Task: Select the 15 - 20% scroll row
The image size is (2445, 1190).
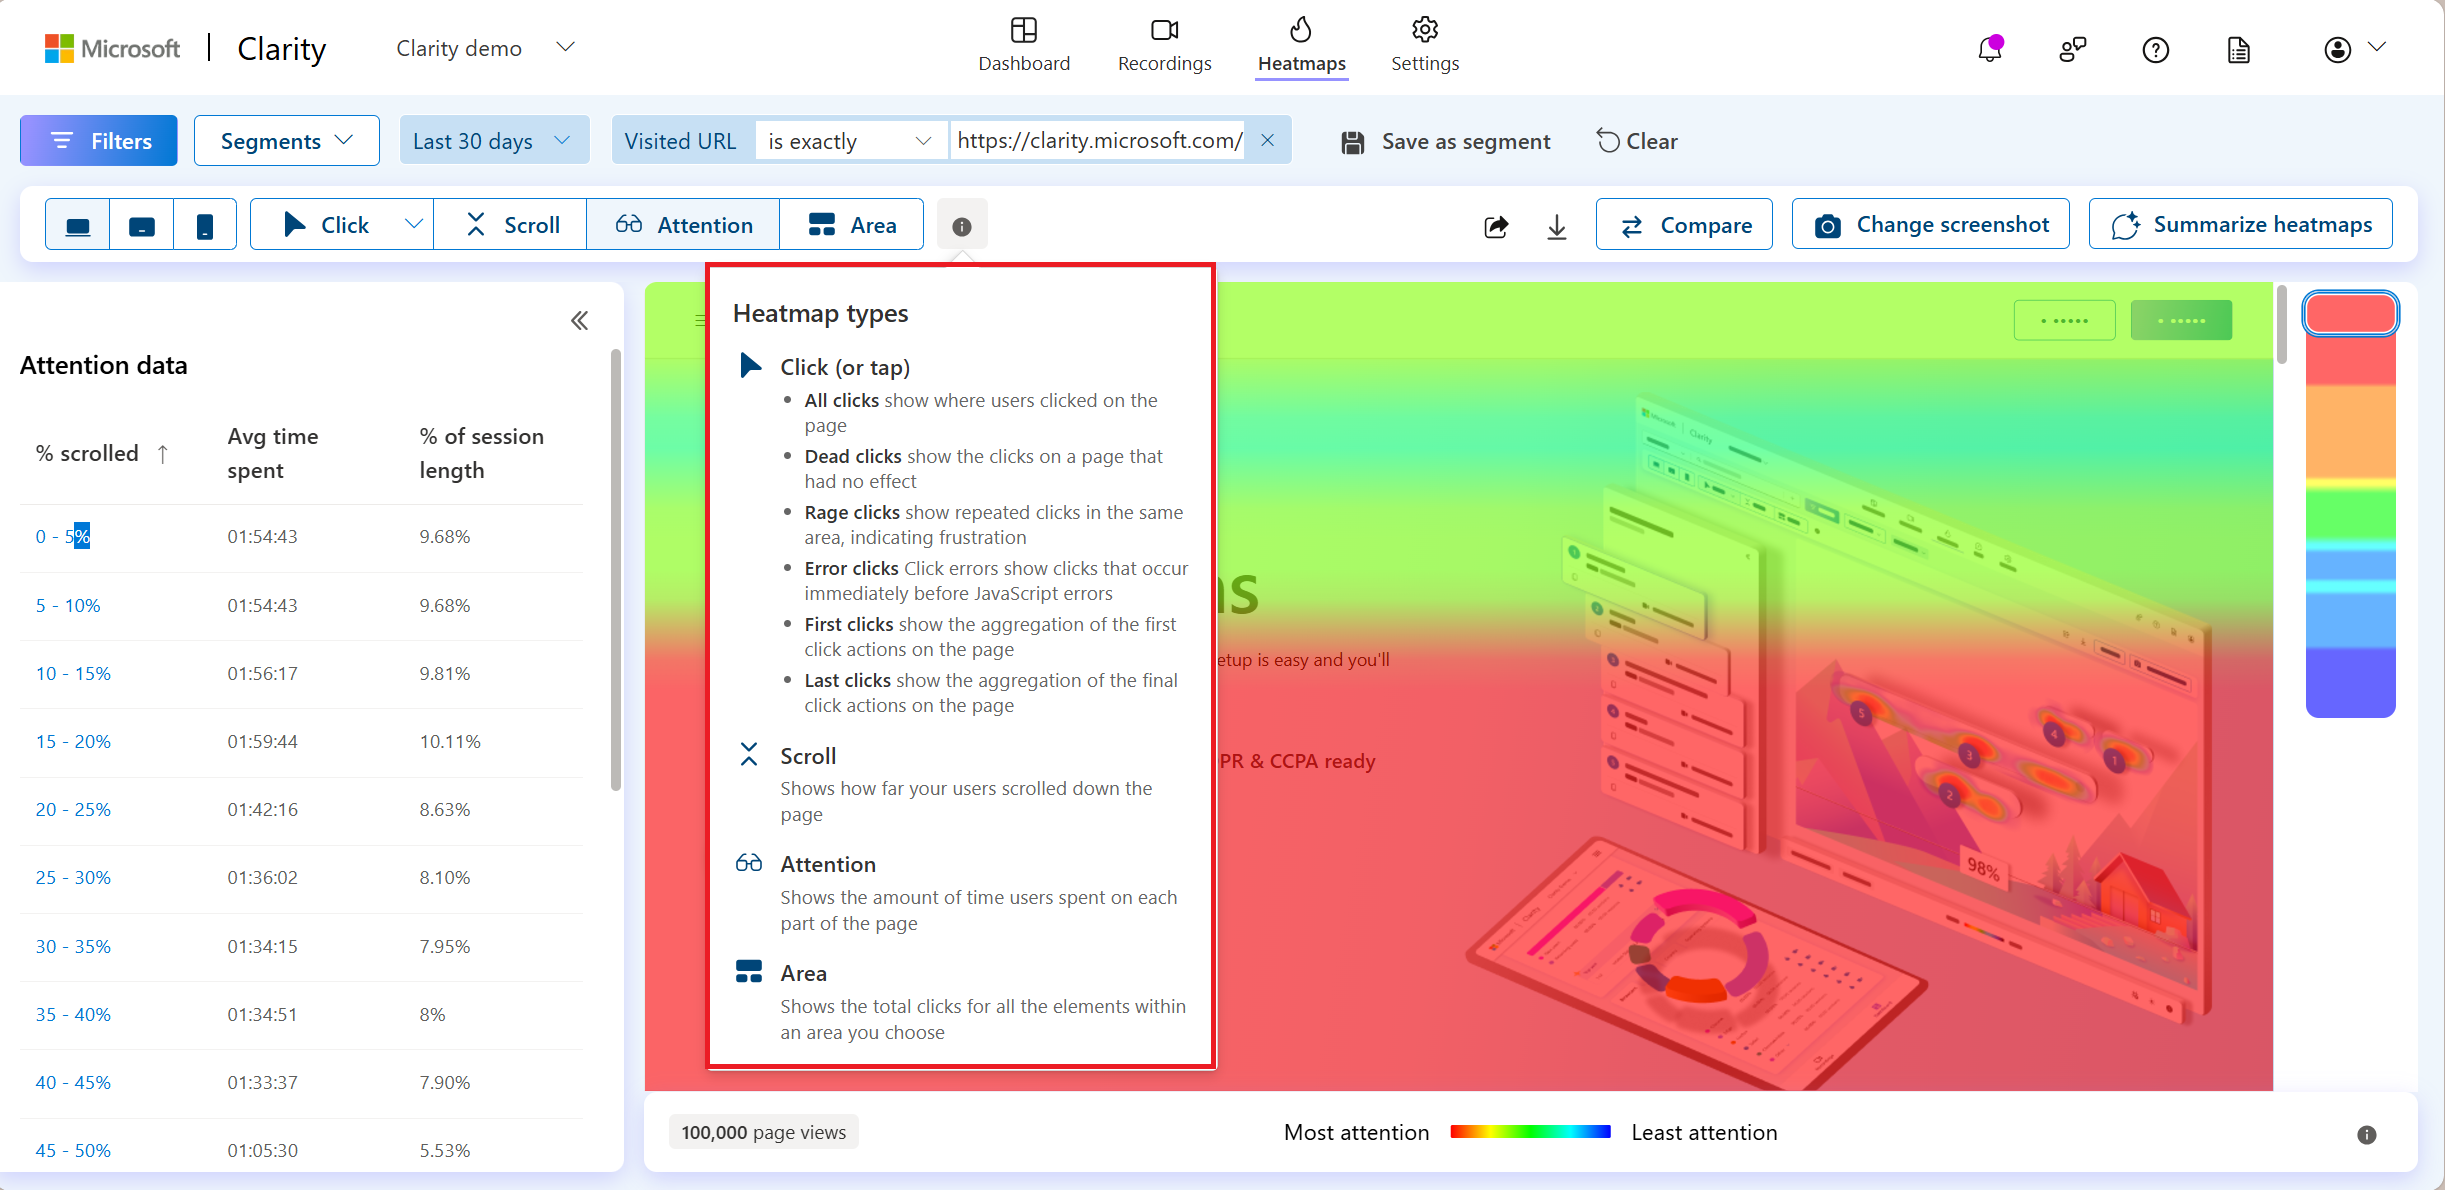Action: click(301, 742)
